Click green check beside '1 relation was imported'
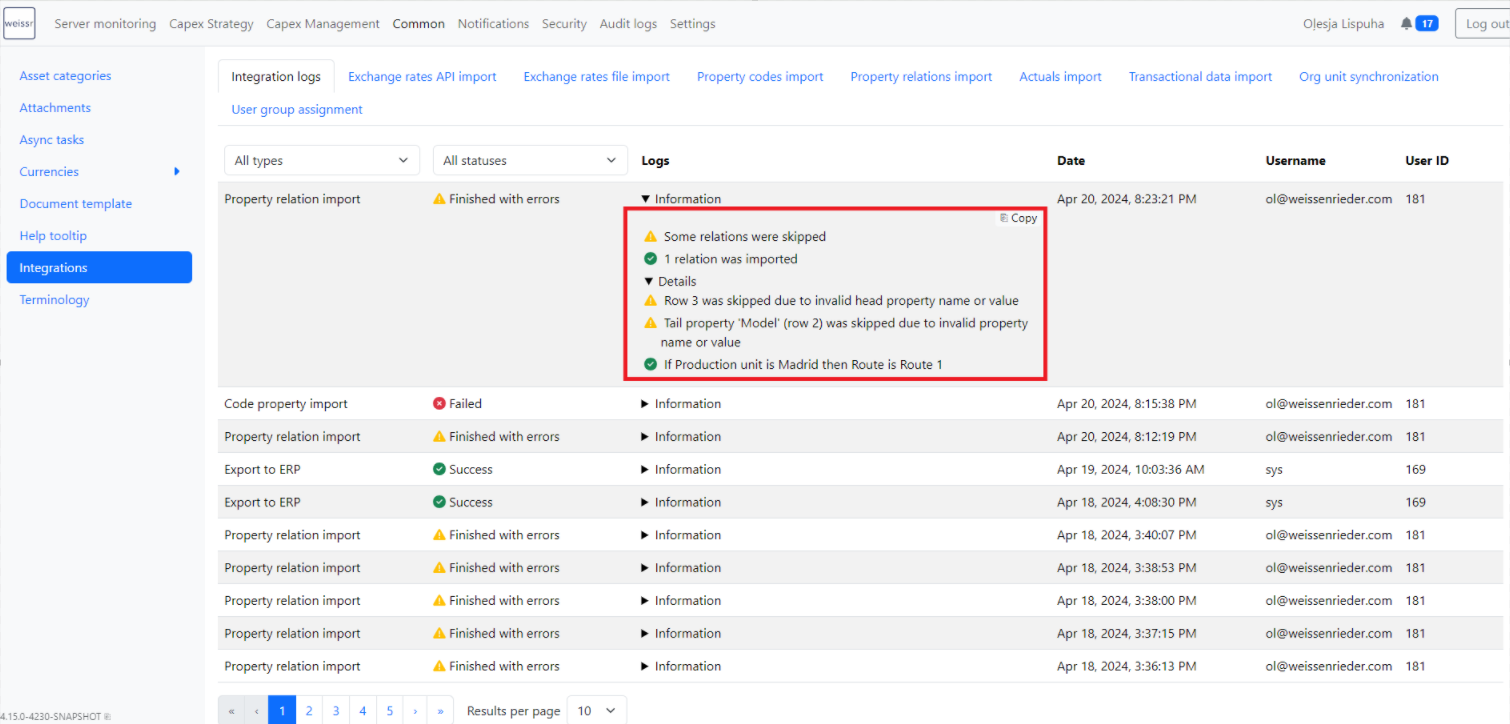The image size is (1510, 724). (651, 259)
